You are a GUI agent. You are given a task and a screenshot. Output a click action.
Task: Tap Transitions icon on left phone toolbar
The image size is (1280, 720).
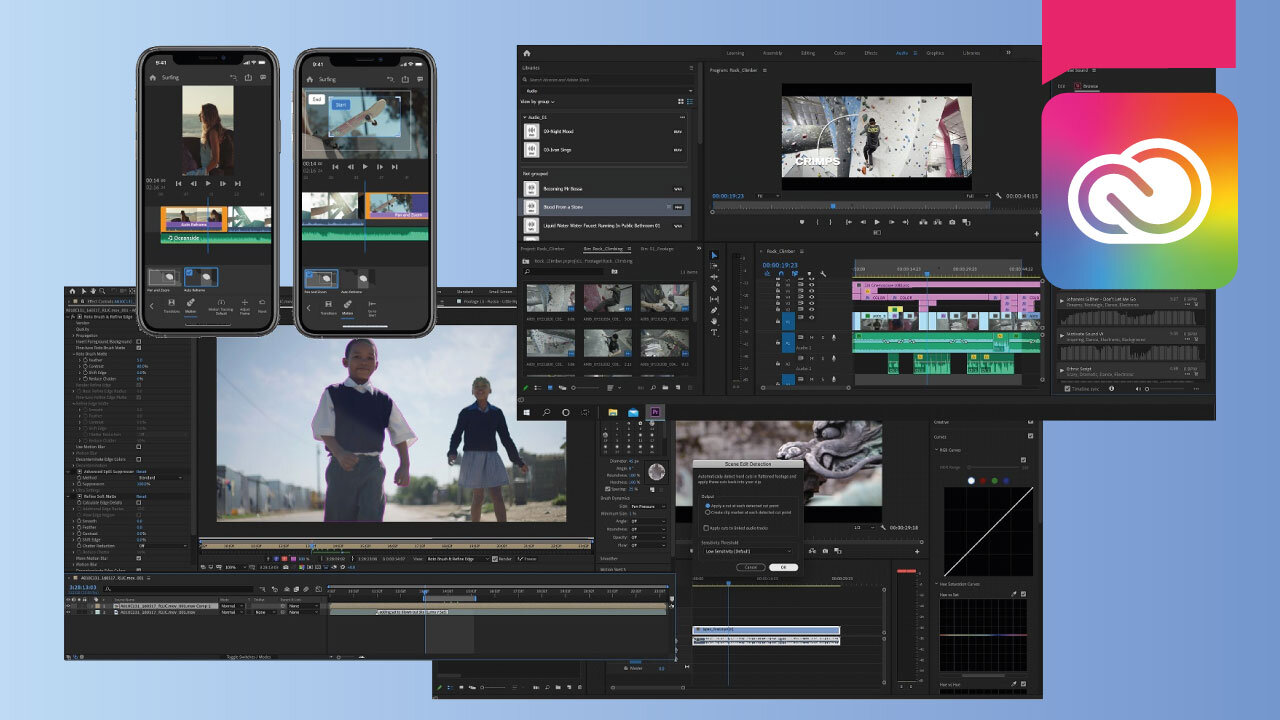(171, 305)
